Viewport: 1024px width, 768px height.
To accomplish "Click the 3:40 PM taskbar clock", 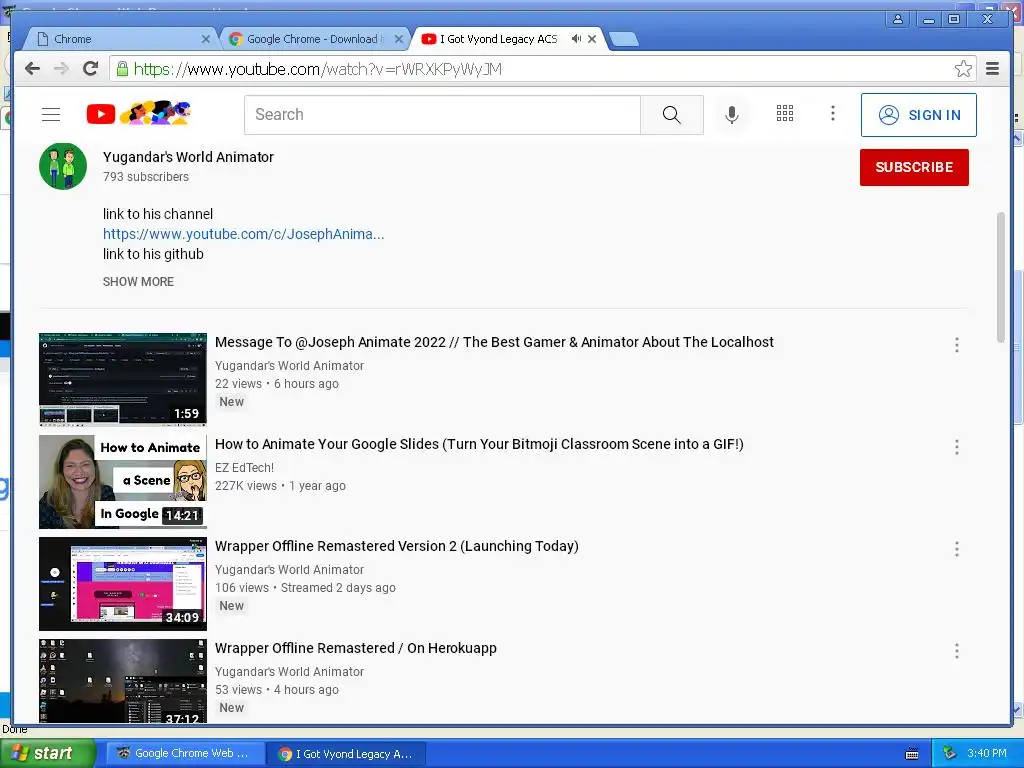I will tap(987, 754).
